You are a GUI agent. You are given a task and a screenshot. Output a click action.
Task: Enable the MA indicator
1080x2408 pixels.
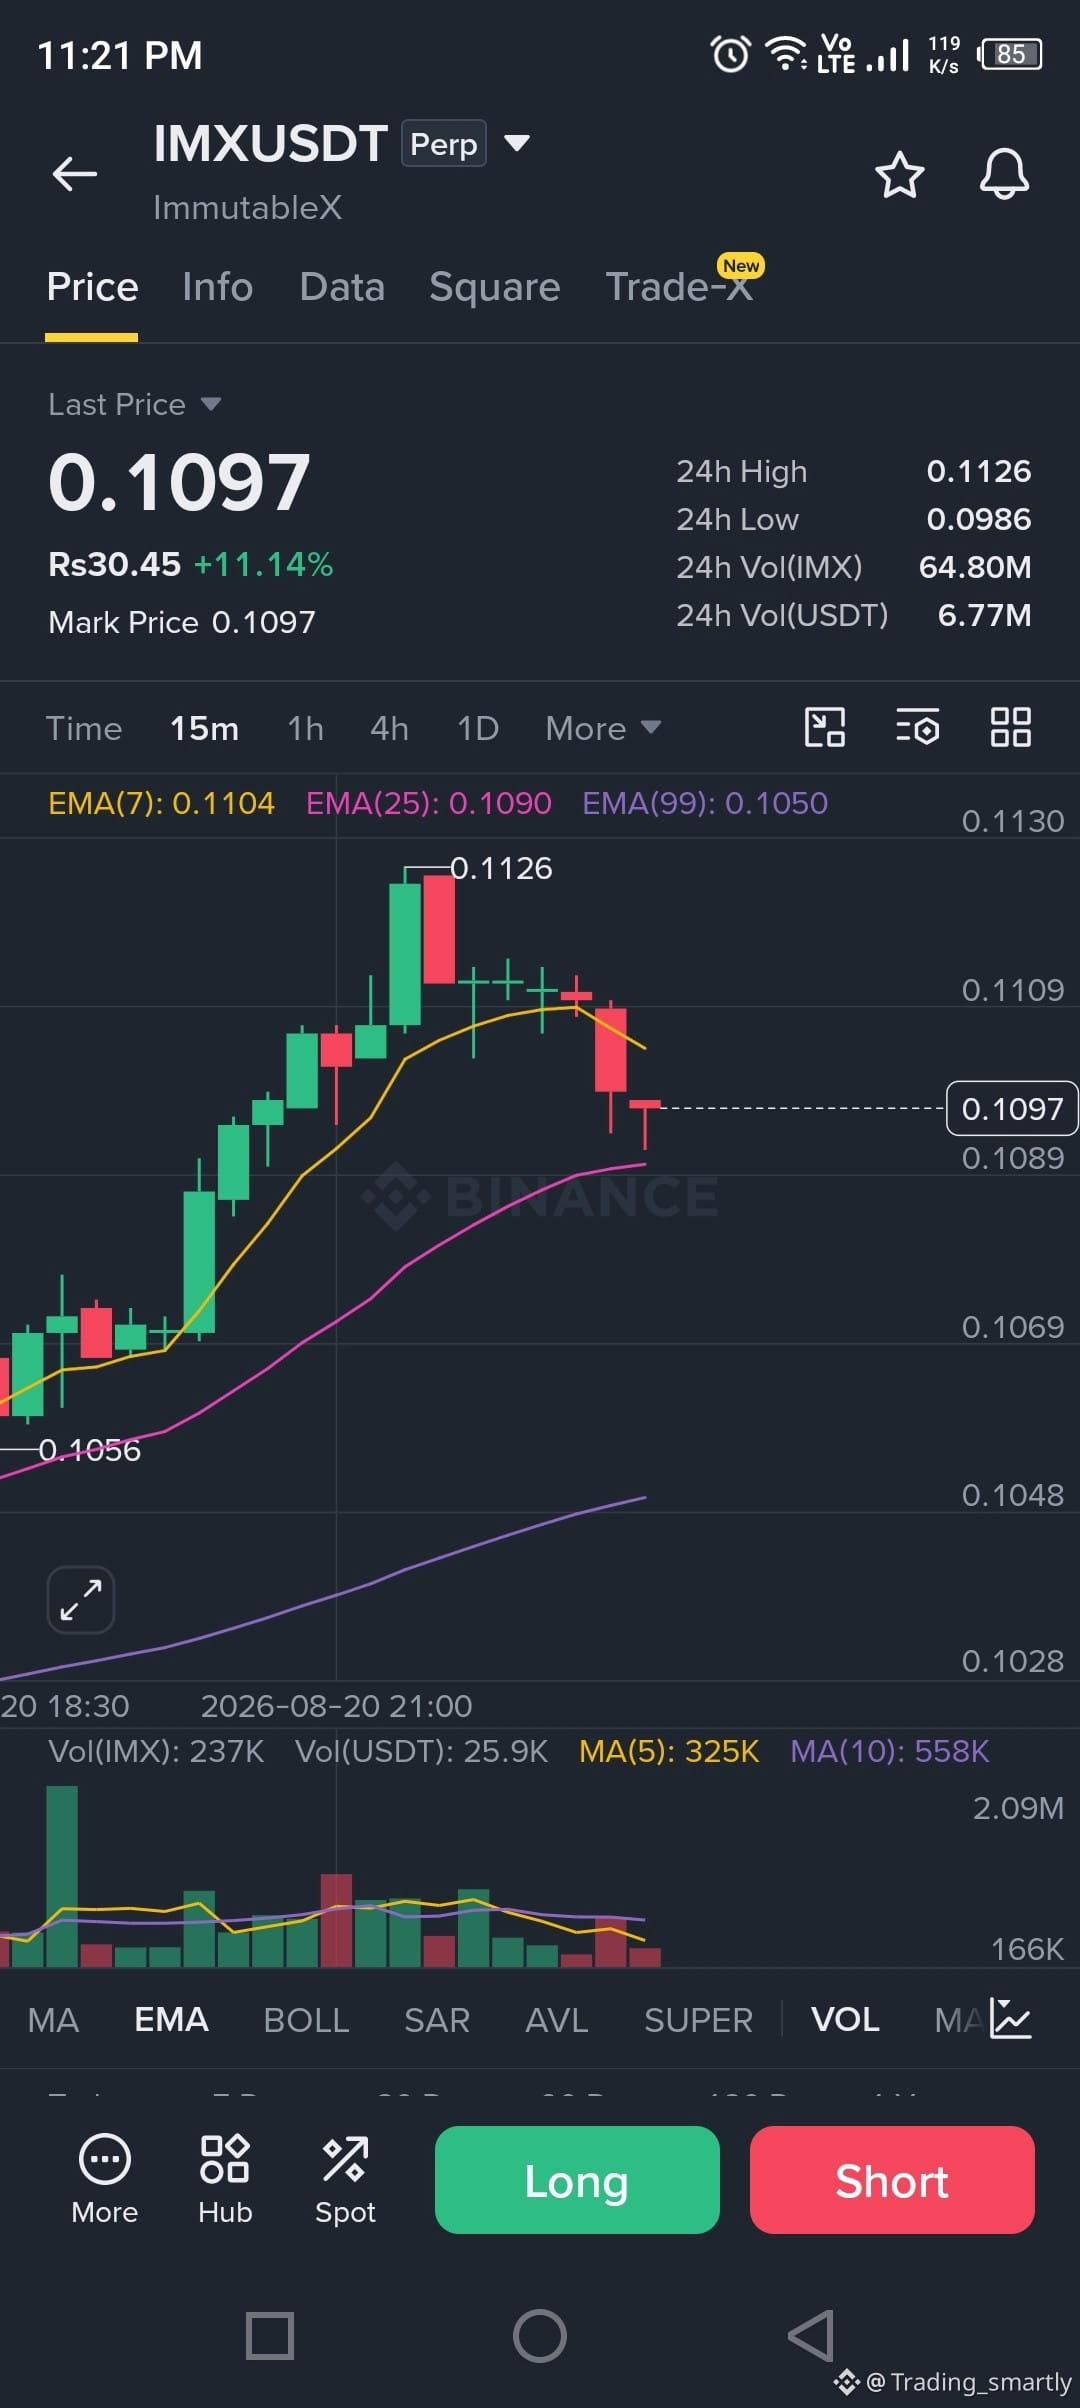tap(53, 2020)
